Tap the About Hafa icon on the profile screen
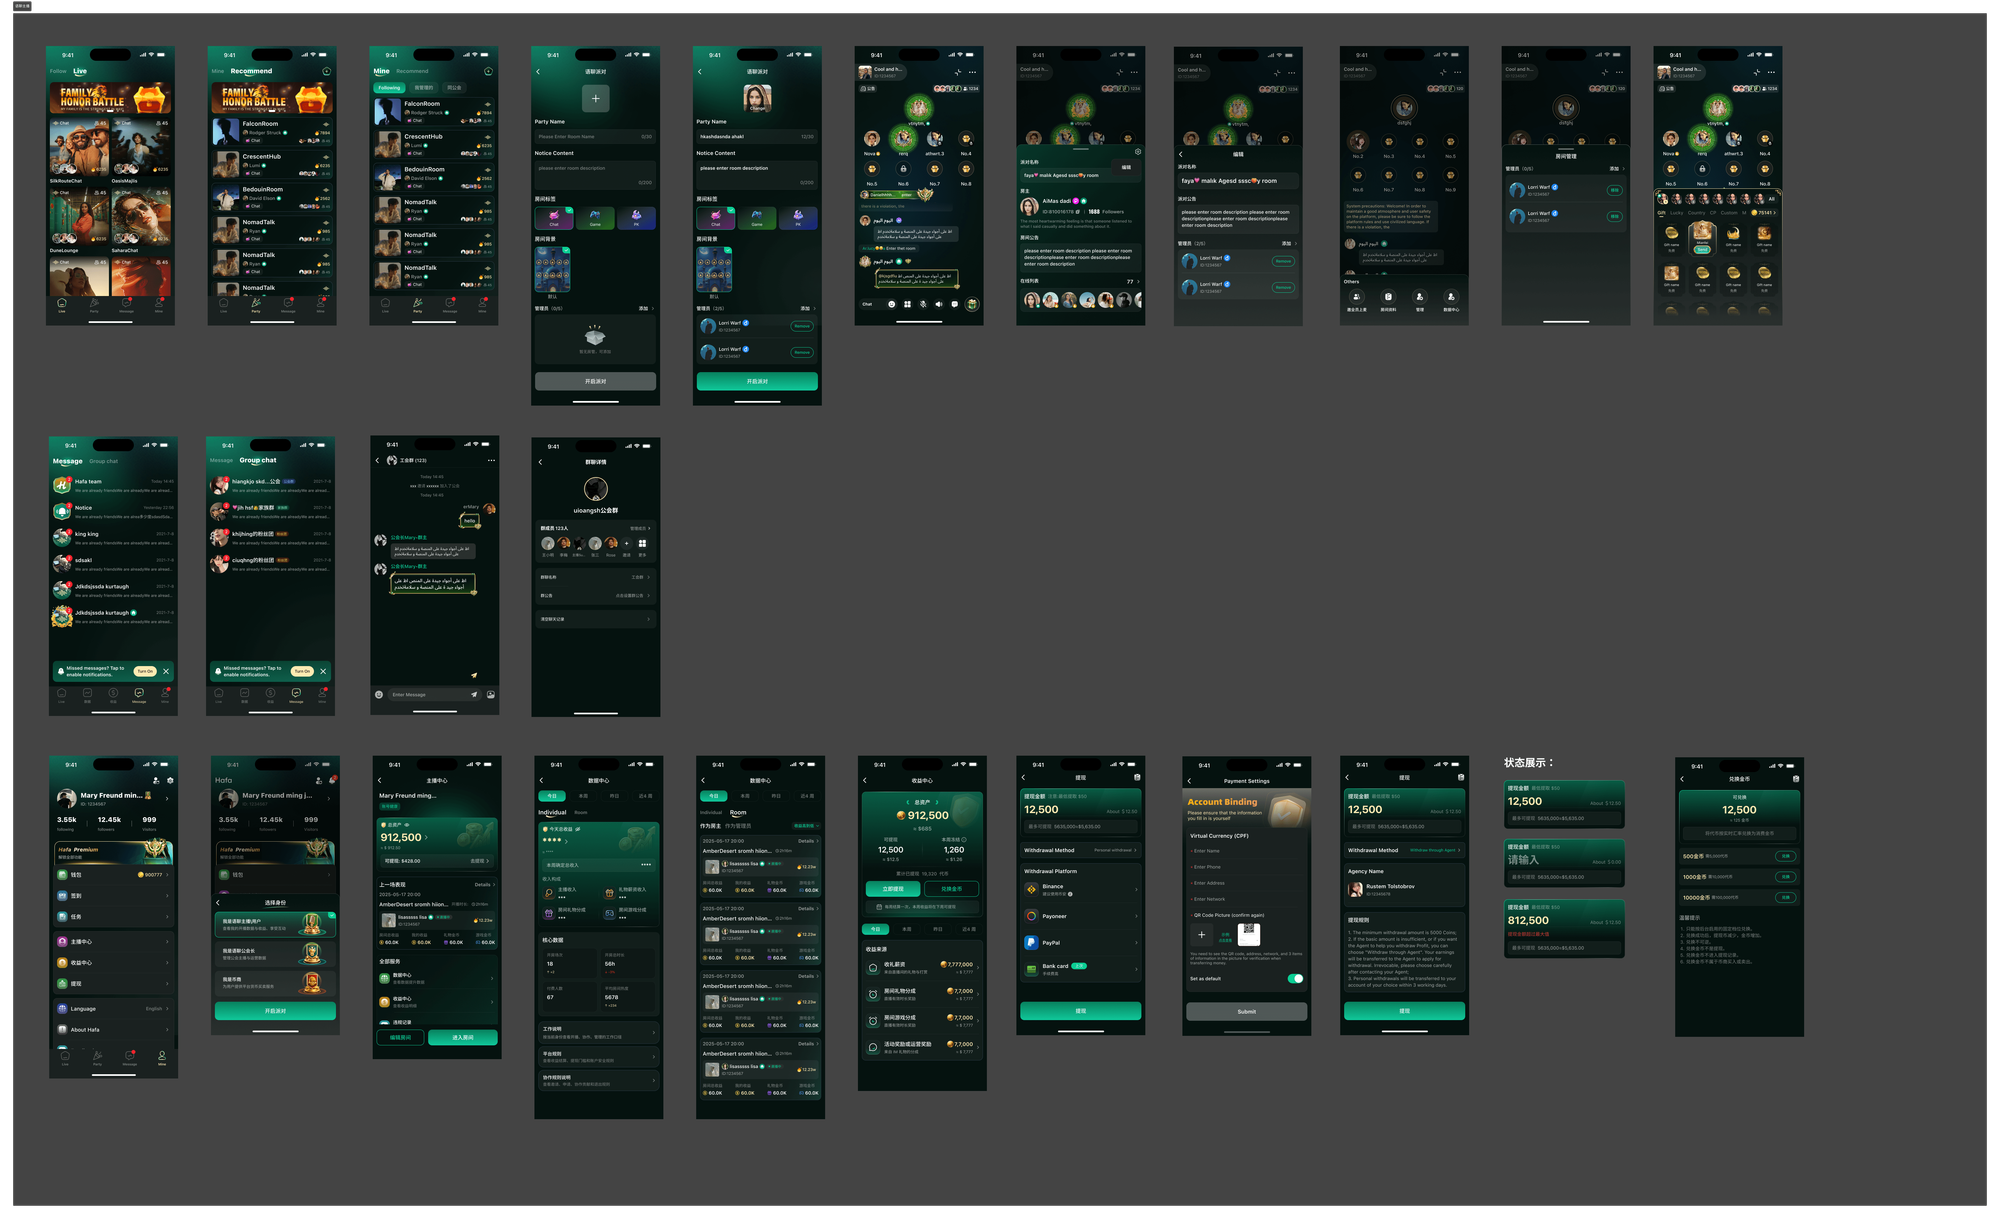The width and height of the screenshot is (2000, 1219). point(62,1030)
